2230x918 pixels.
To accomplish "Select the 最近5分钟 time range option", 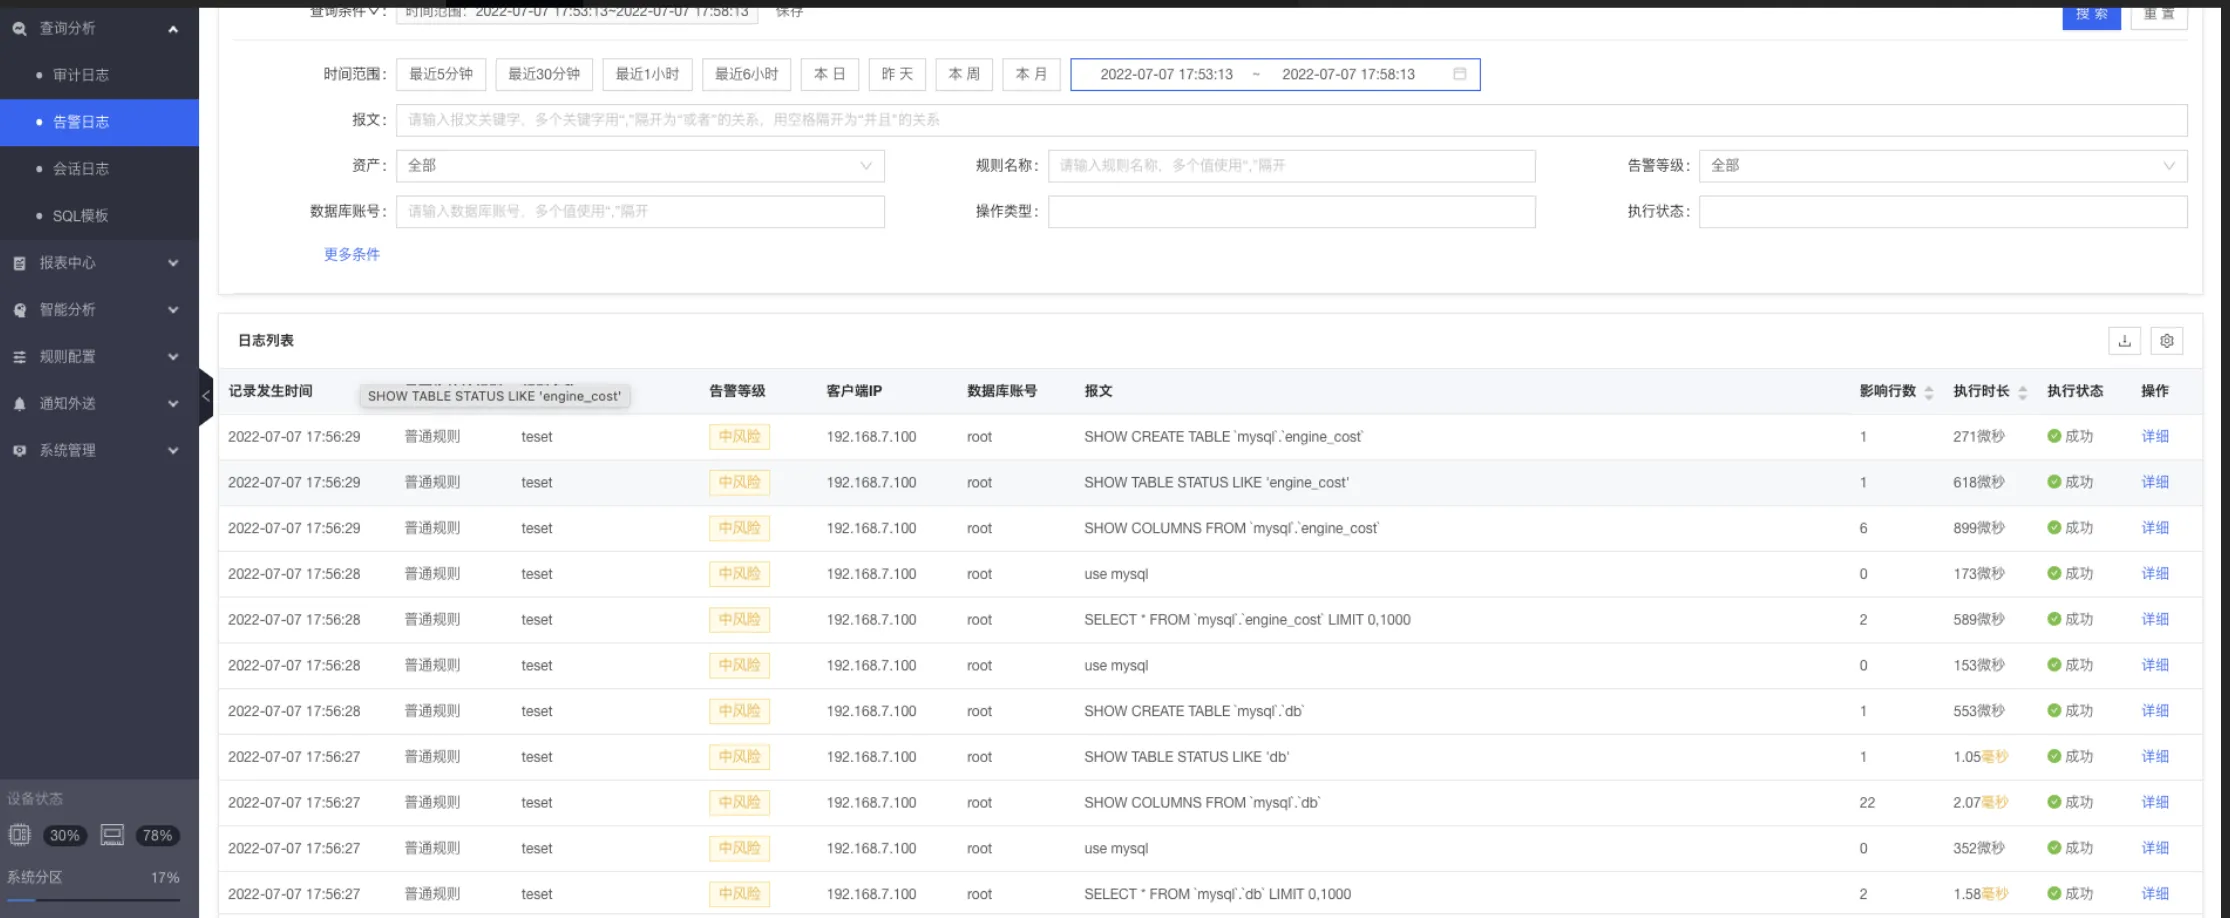I will pyautogui.click(x=441, y=74).
